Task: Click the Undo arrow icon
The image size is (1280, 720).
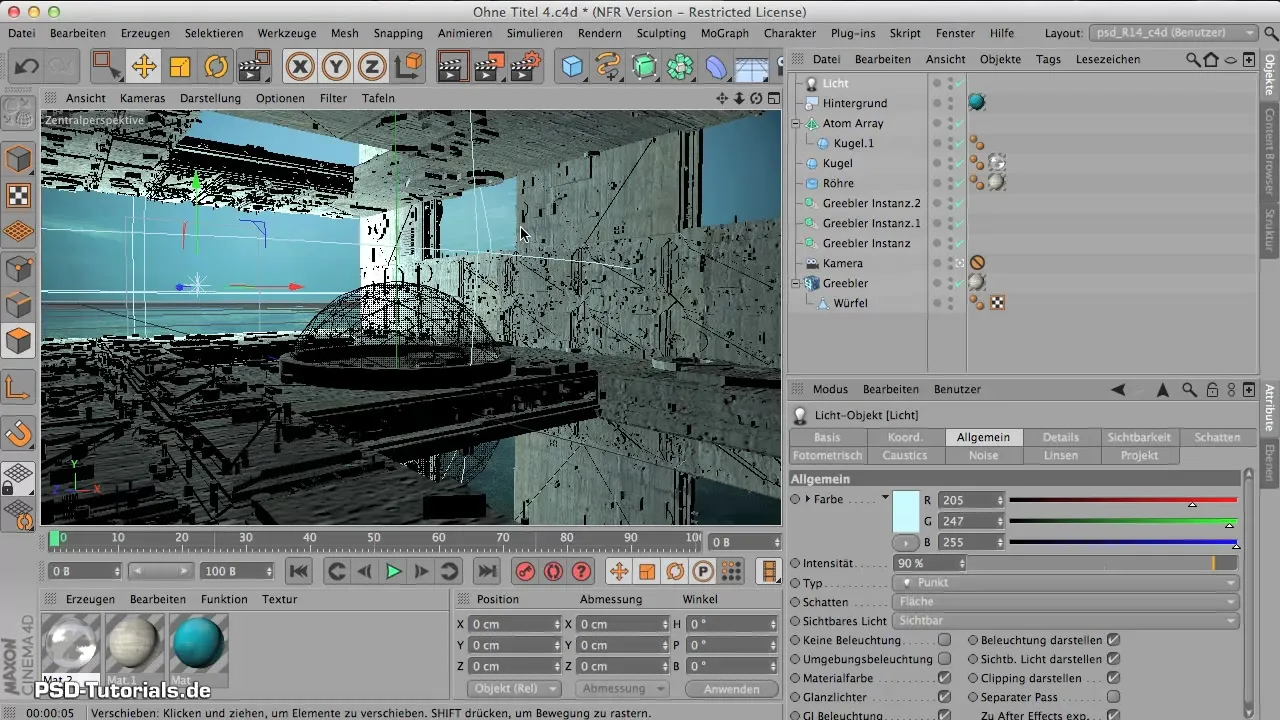Action: pyautogui.click(x=27, y=67)
